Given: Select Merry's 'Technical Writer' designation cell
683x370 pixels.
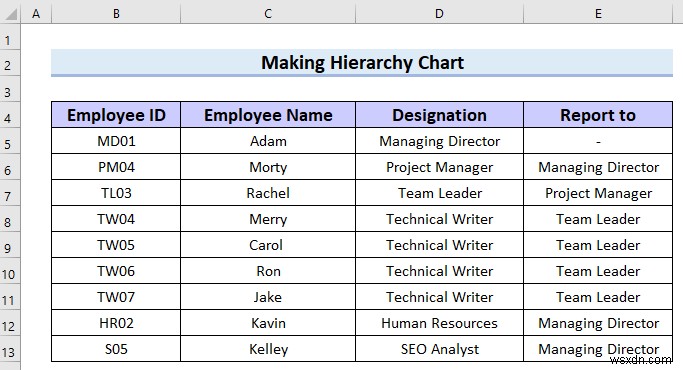Looking at the screenshot, I should [x=440, y=219].
